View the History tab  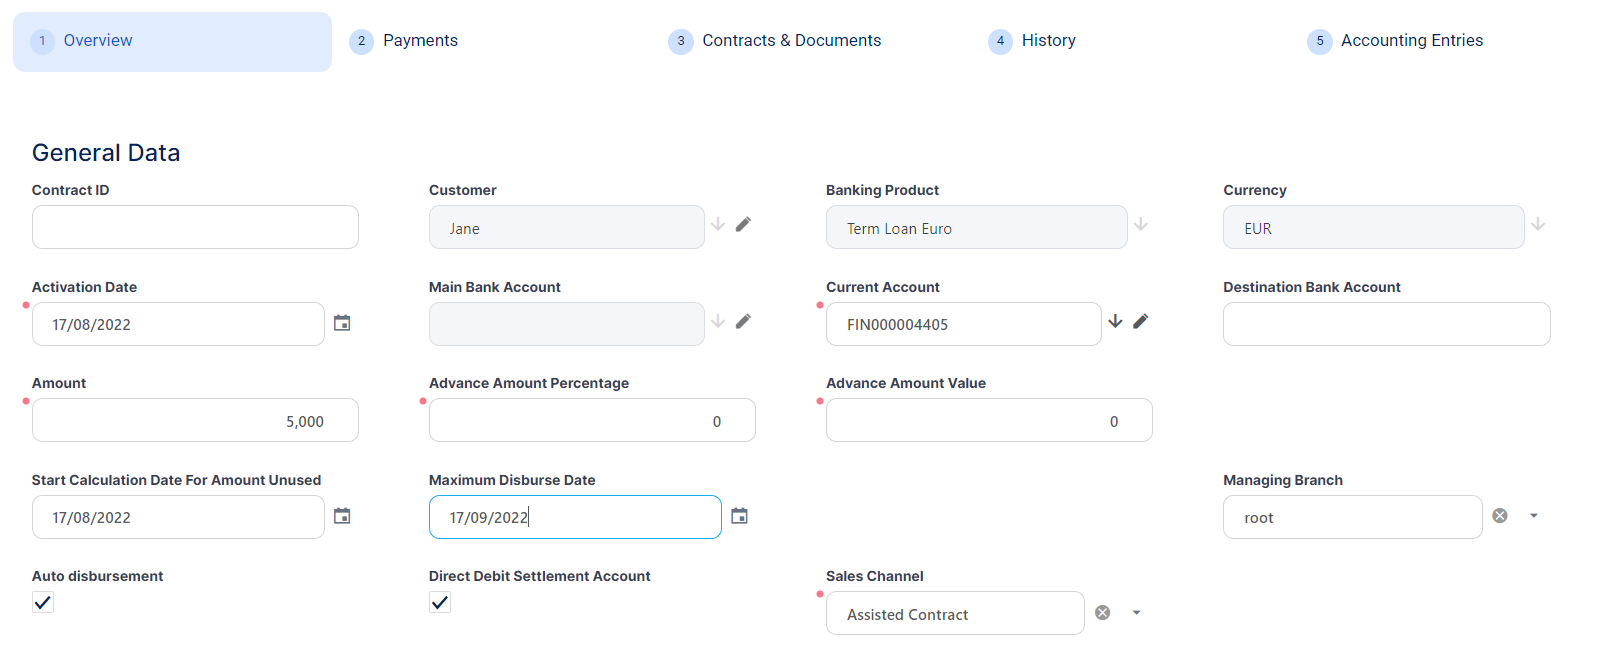pyautogui.click(x=1047, y=41)
